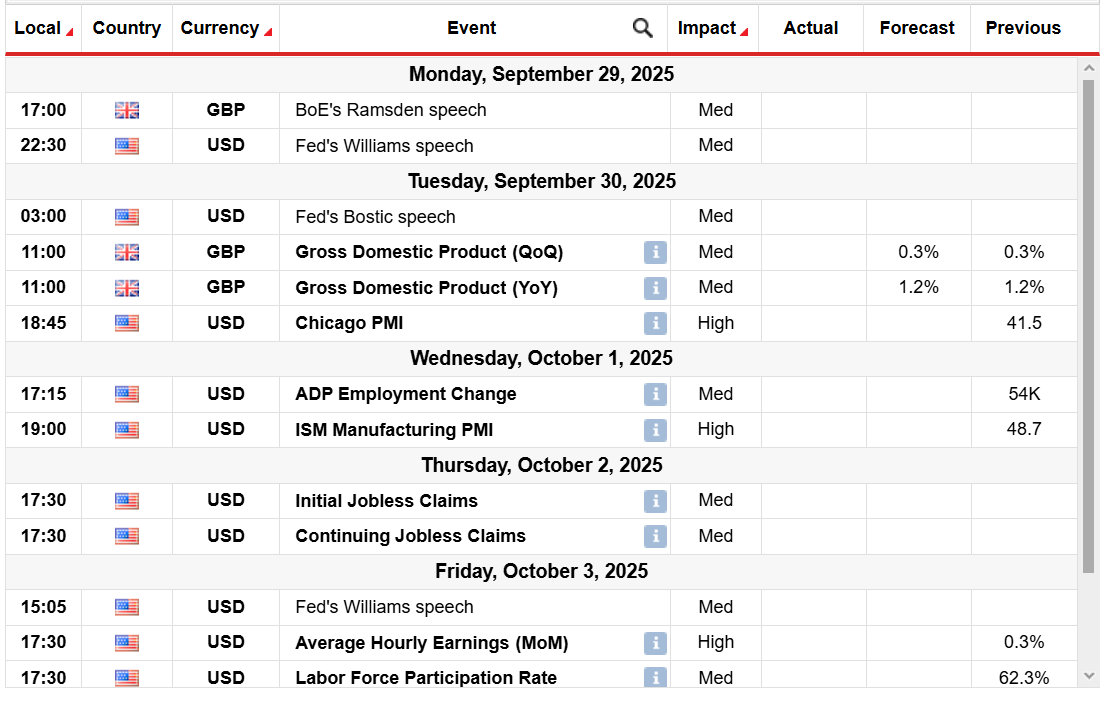Click the Actual column header

[810, 28]
